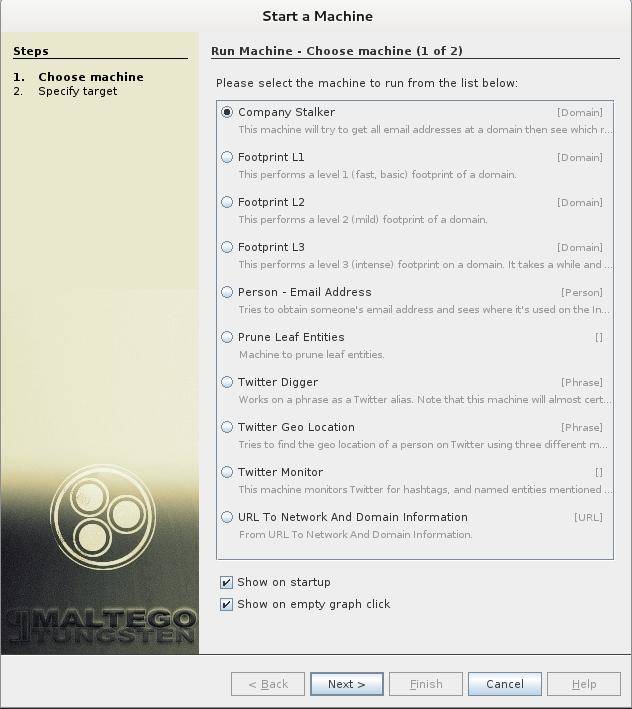Click Twitter Digger description line

425,400
